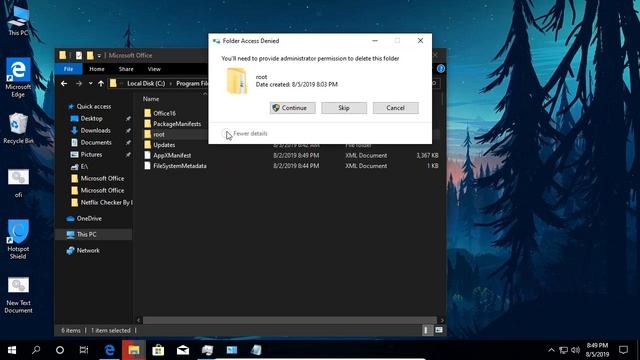640x360 pixels.
Task: Open Action Center notifications icon
Action: coord(623,350)
